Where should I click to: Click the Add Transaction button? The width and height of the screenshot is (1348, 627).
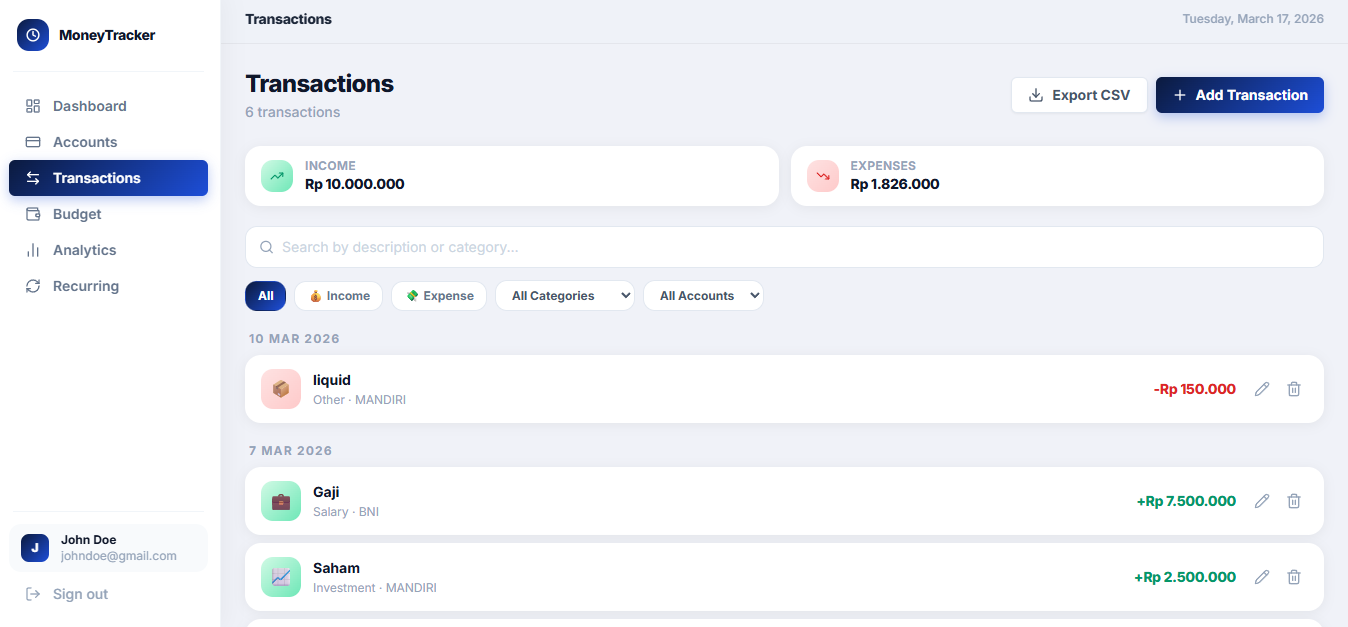tap(1240, 95)
